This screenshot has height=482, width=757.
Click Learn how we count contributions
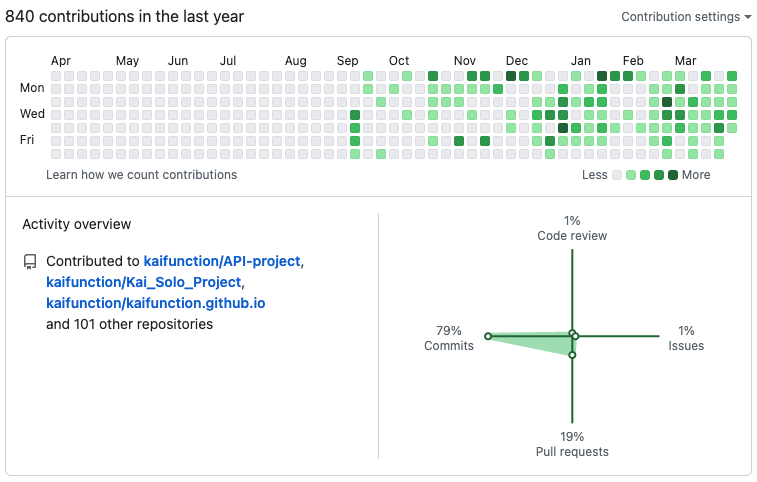[x=141, y=175]
